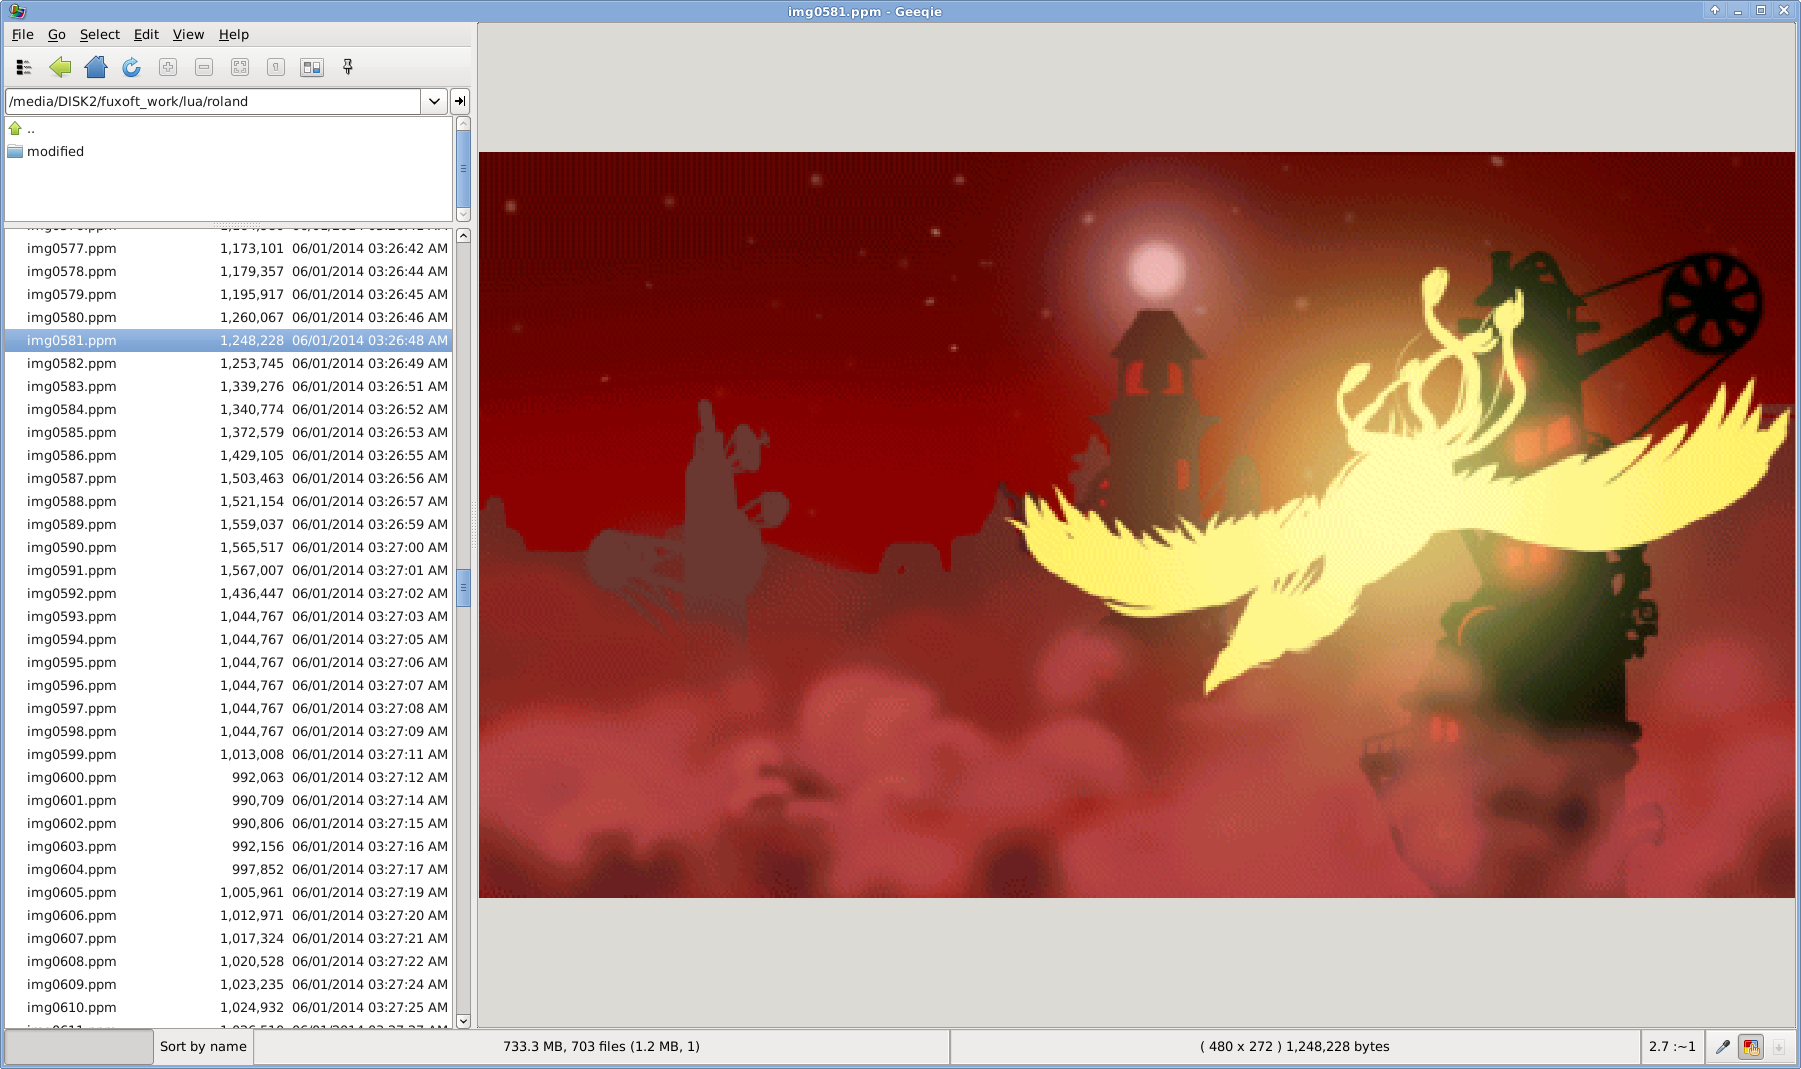1801x1069 pixels.
Task: Click the greyed down-arrow status icon
Action: (x=1779, y=1047)
